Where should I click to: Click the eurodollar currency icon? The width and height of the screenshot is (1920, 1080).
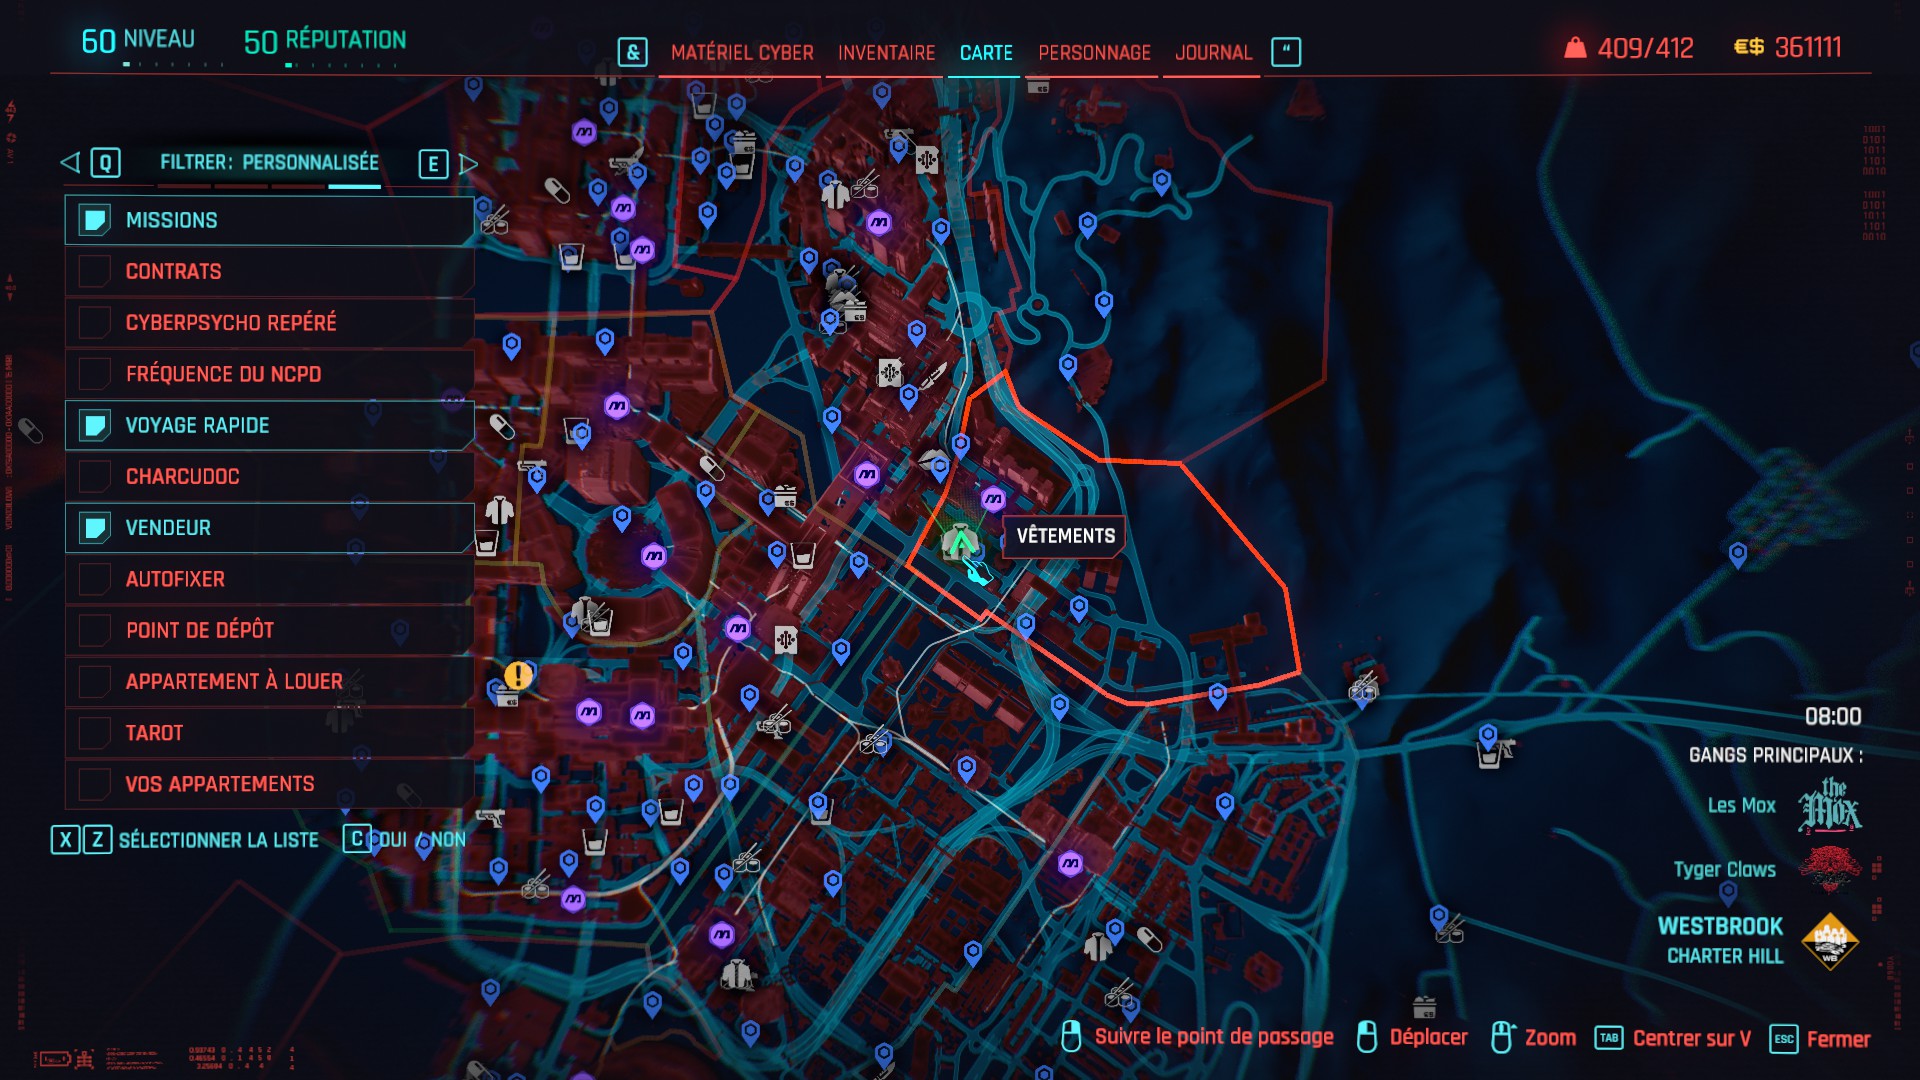click(x=1748, y=47)
